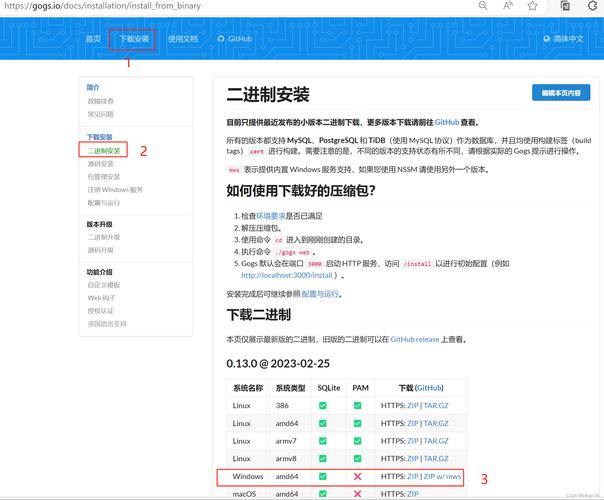Download ZIP for Linux armv7
604x500 pixels.
tap(413, 441)
